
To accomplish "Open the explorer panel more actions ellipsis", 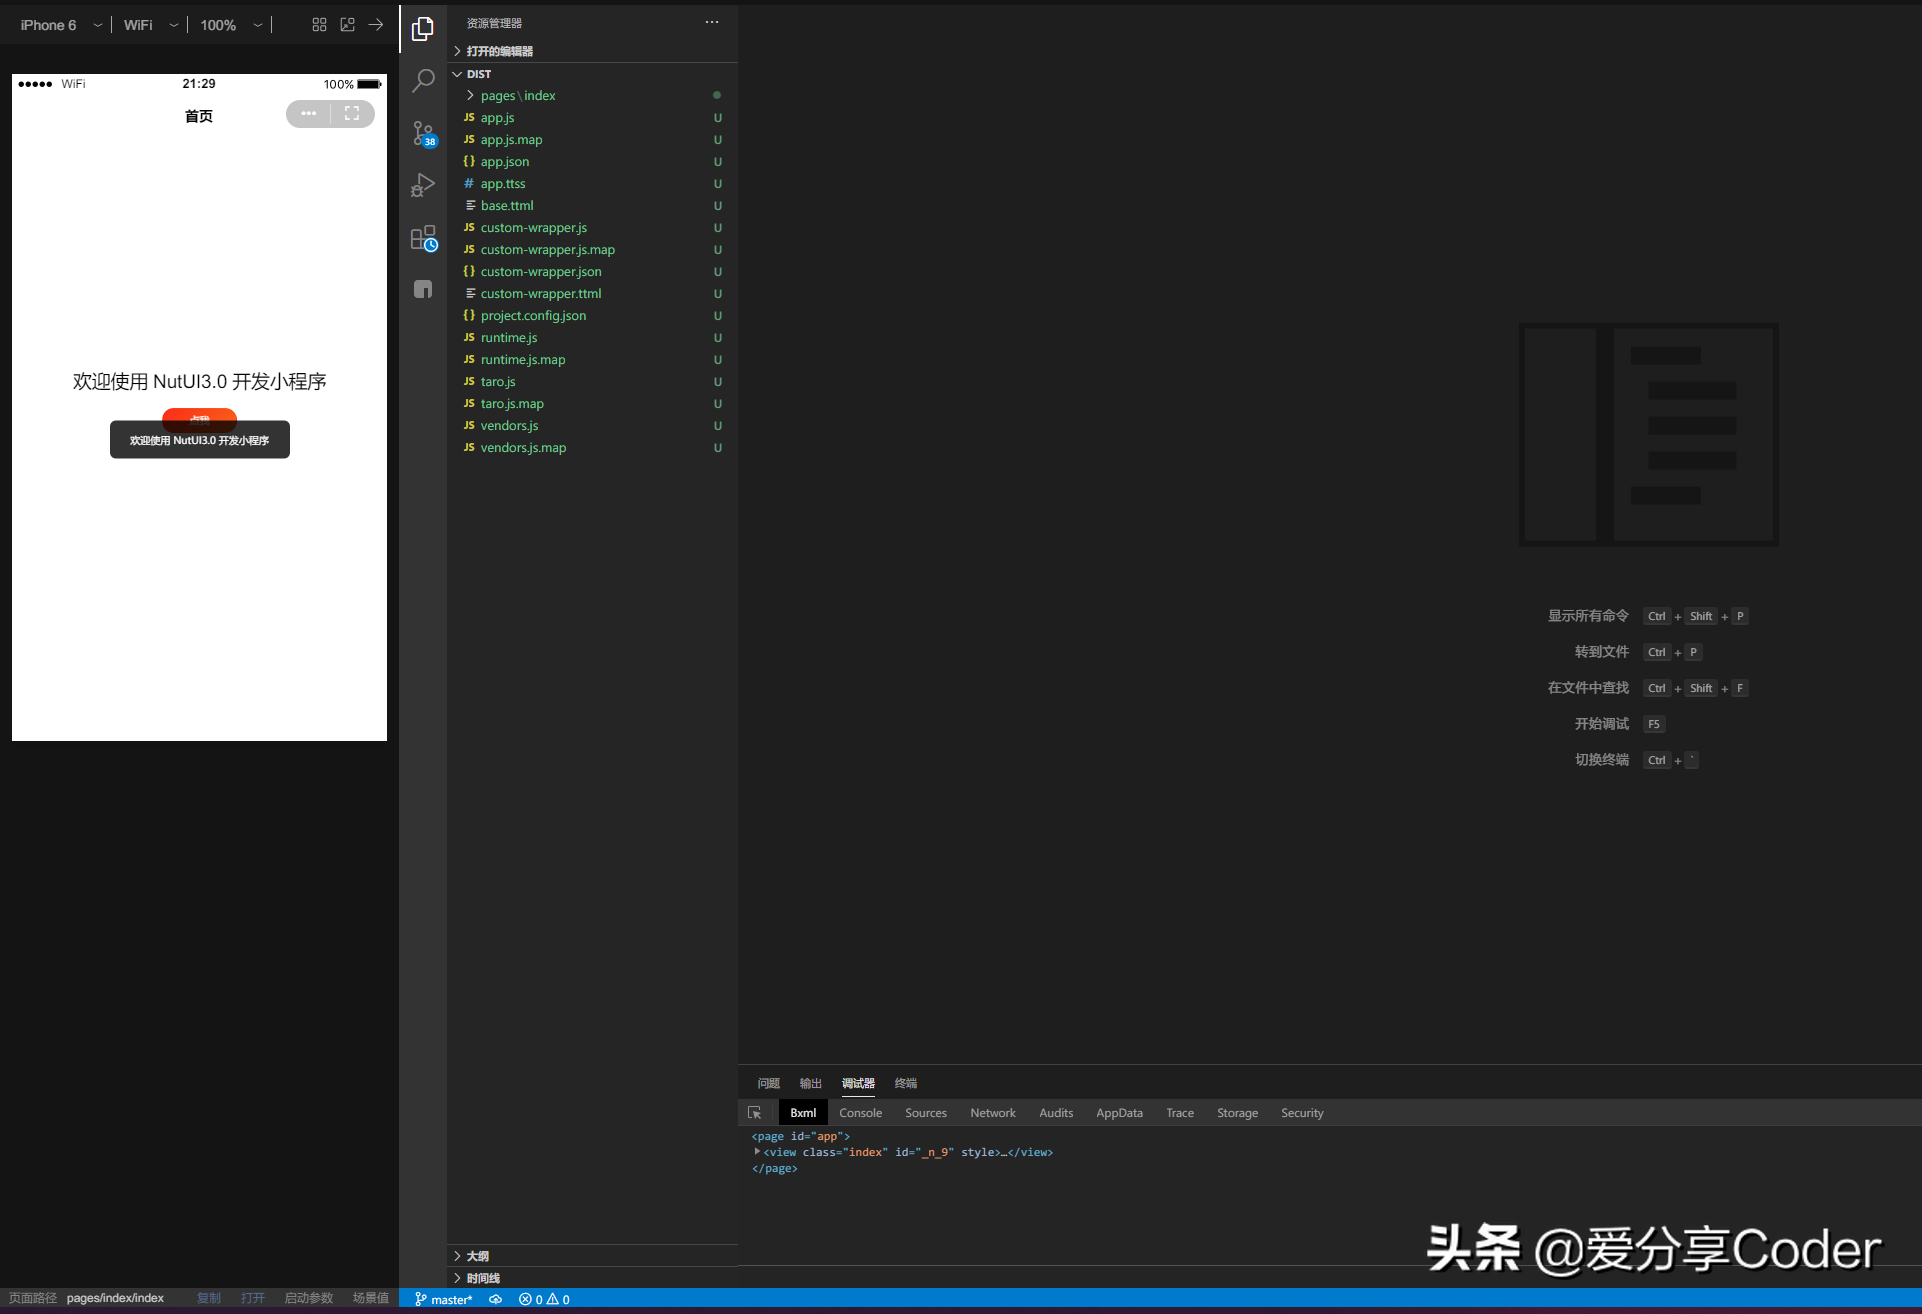I will (x=712, y=22).
